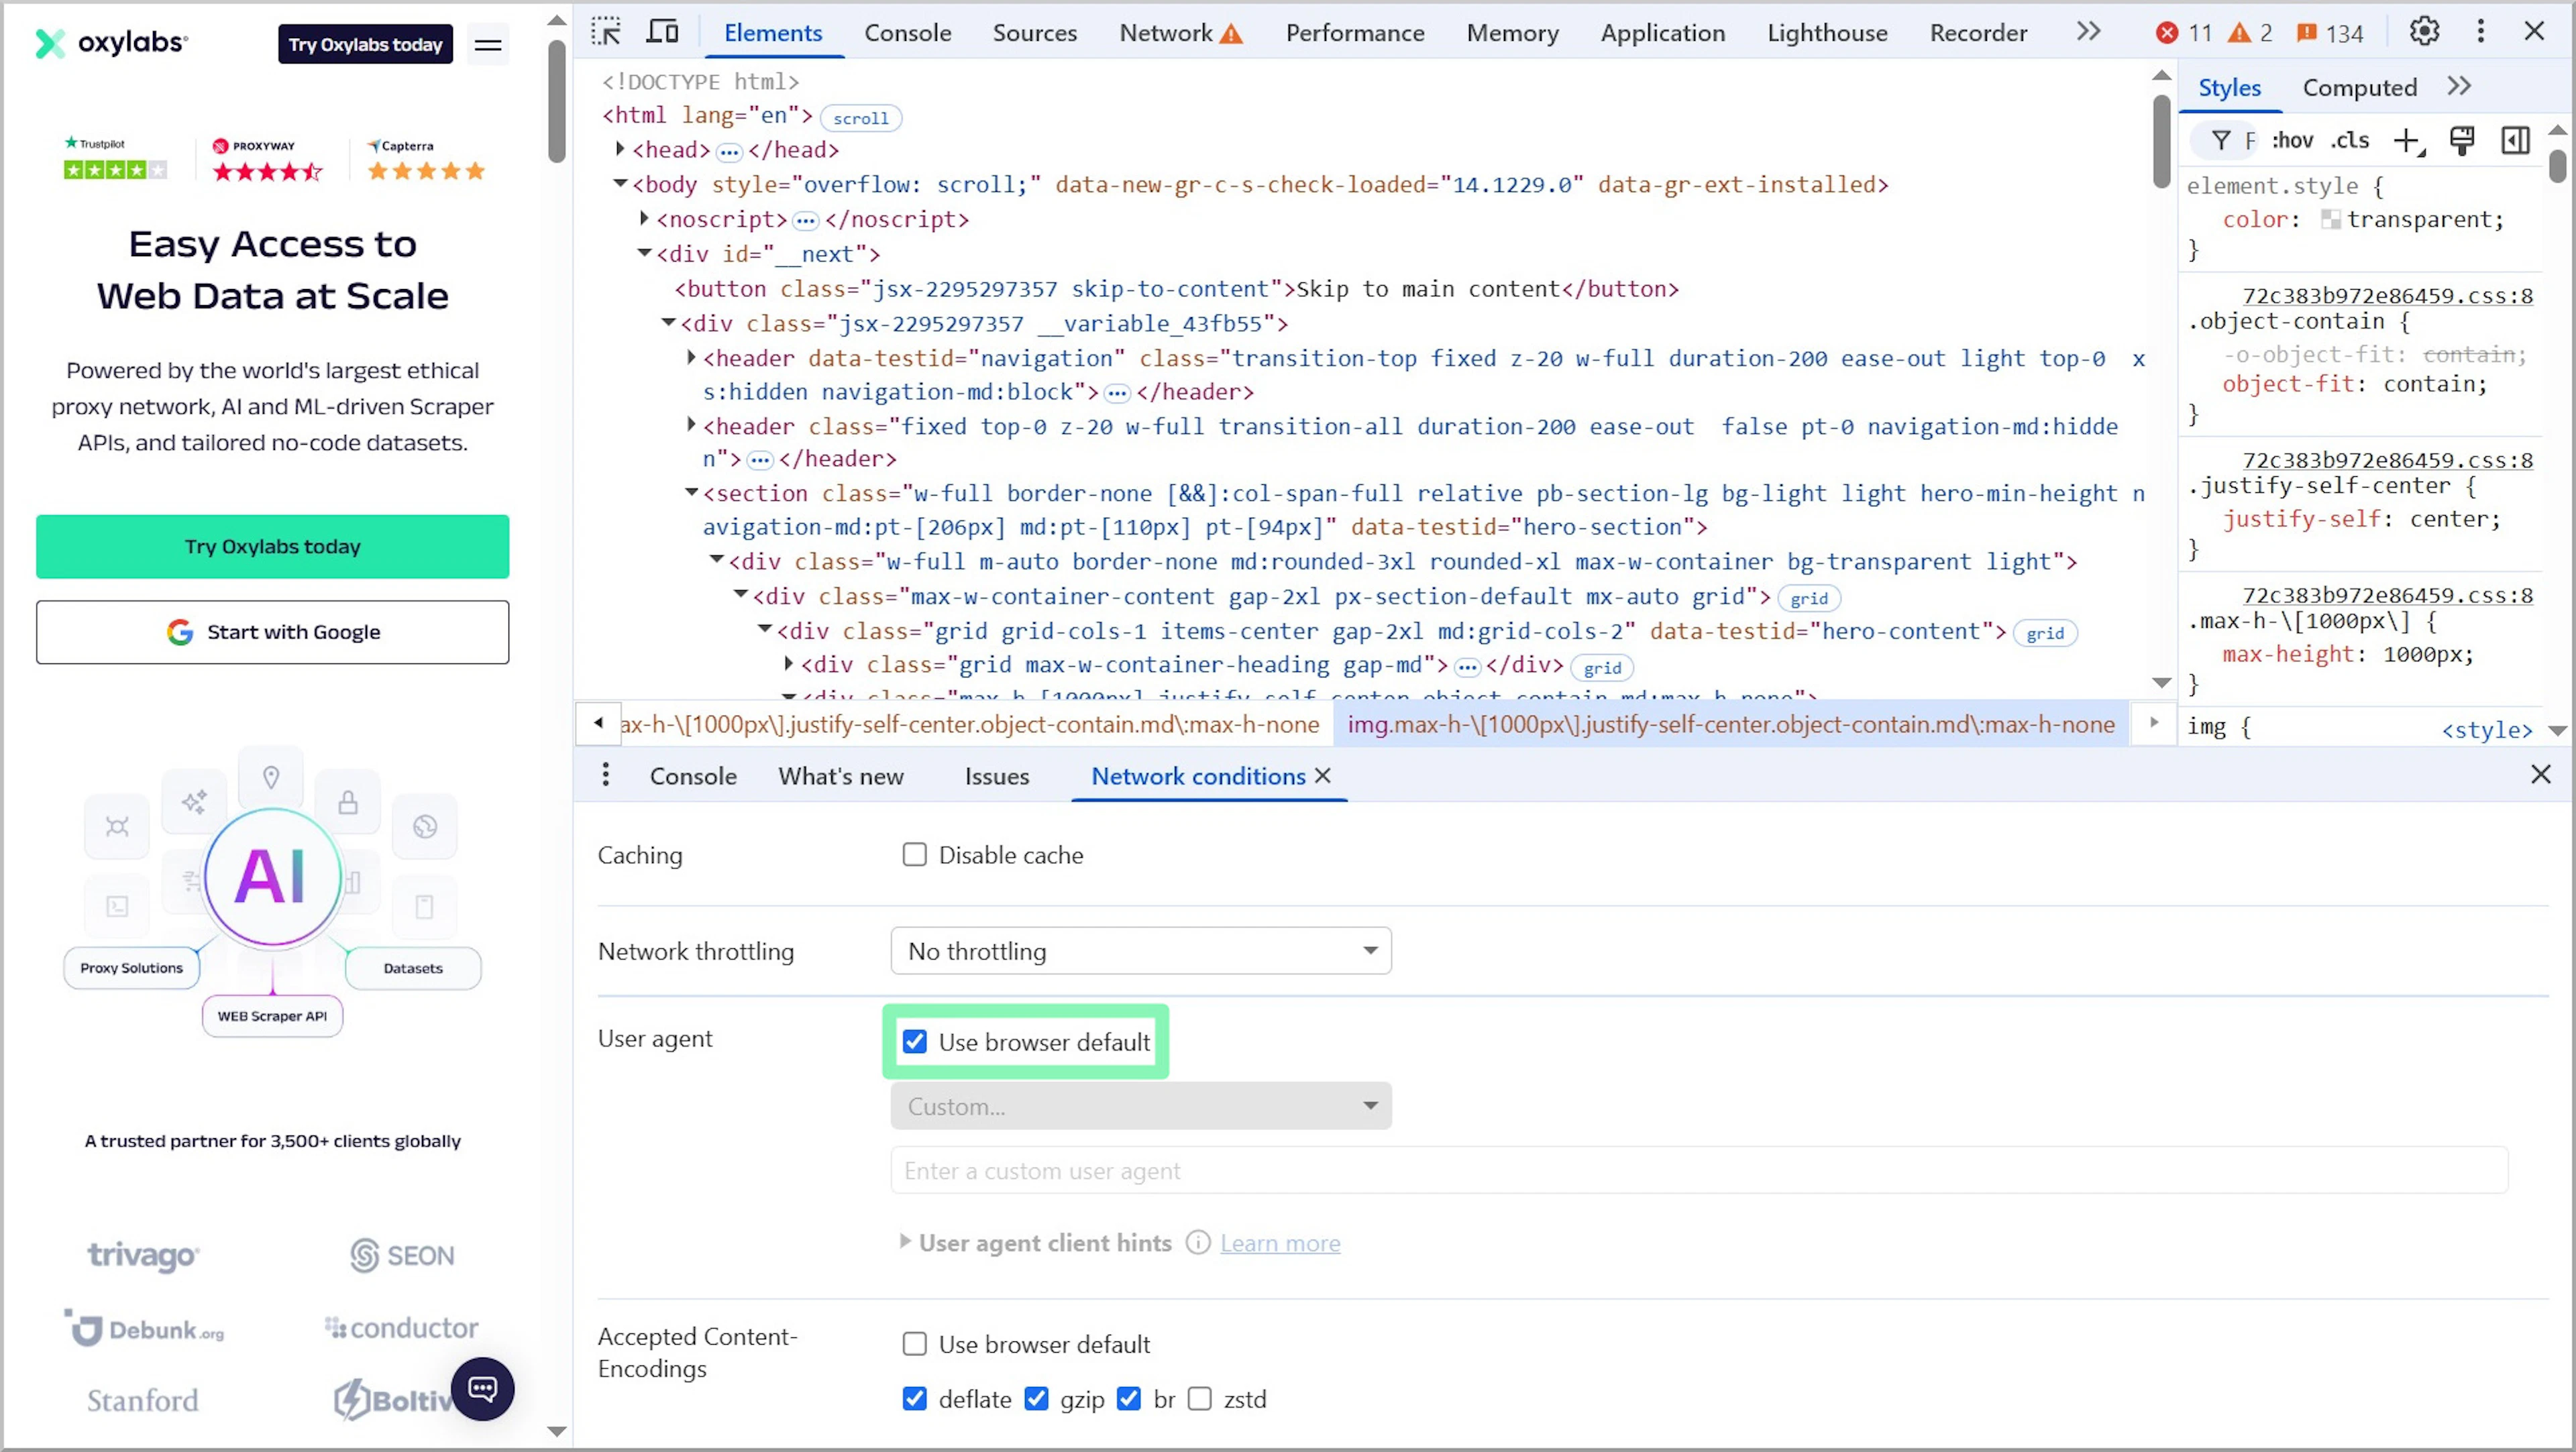Viewport: 2576px width, 1452px height.
Task: Open the Custom user agent dropdown
Action: pos(1140,1105)
